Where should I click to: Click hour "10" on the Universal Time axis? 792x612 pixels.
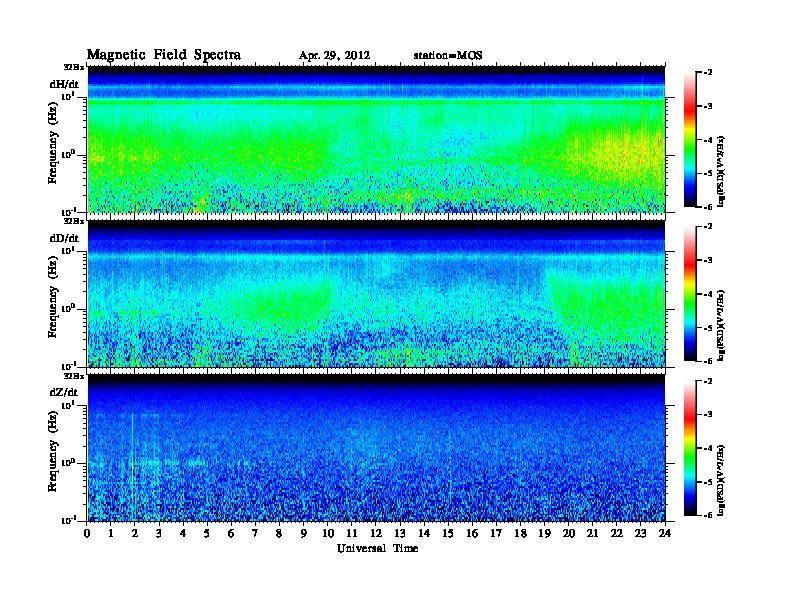coord(328,533)
